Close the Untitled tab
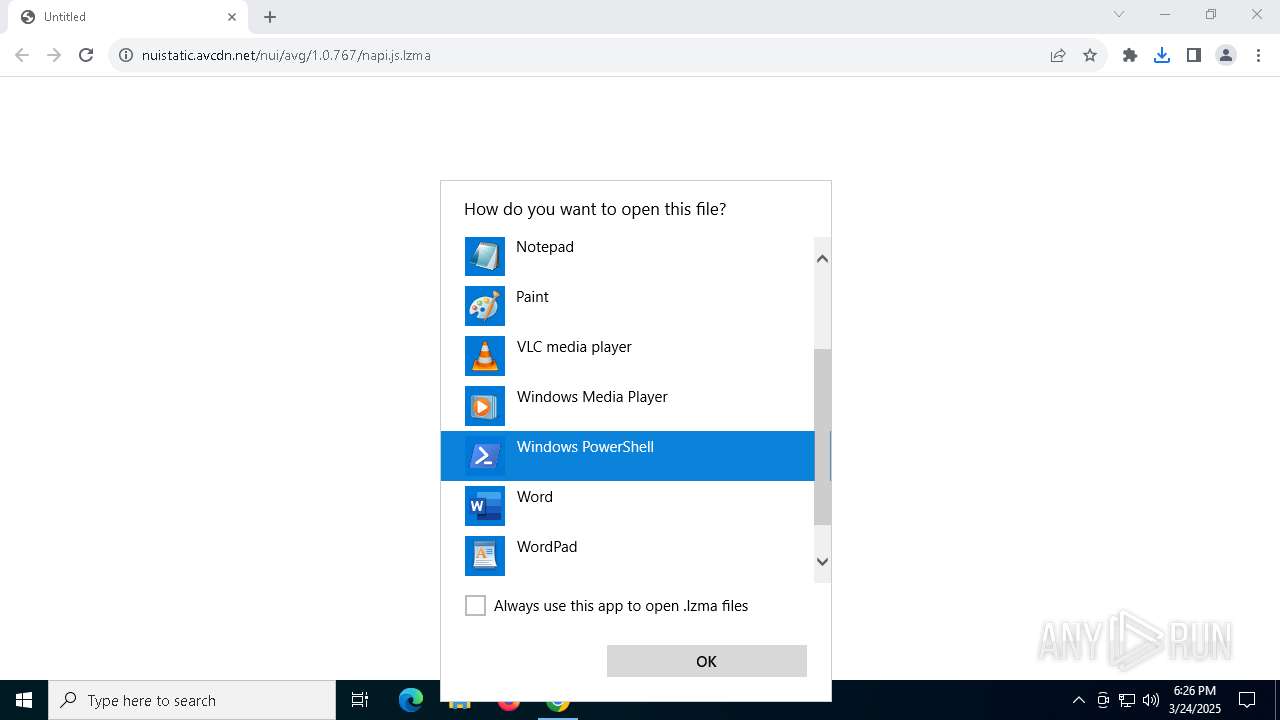 tap(232, 17)
